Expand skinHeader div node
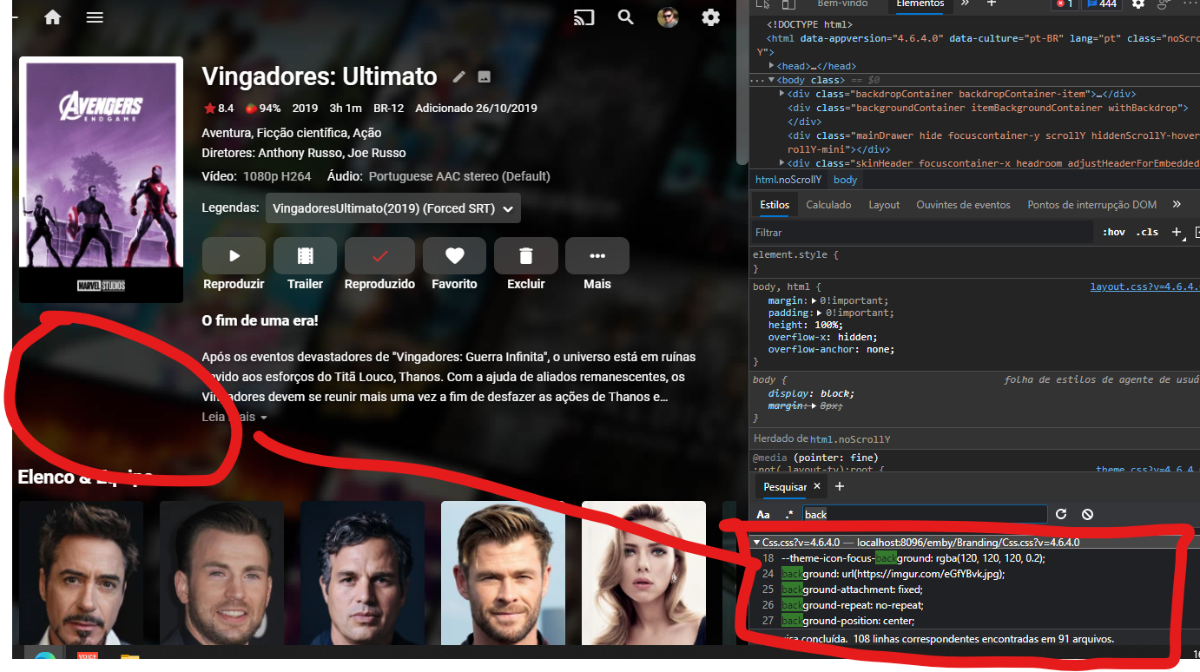The width and height of the screenshot is (1200, 672). pos(782,163)
